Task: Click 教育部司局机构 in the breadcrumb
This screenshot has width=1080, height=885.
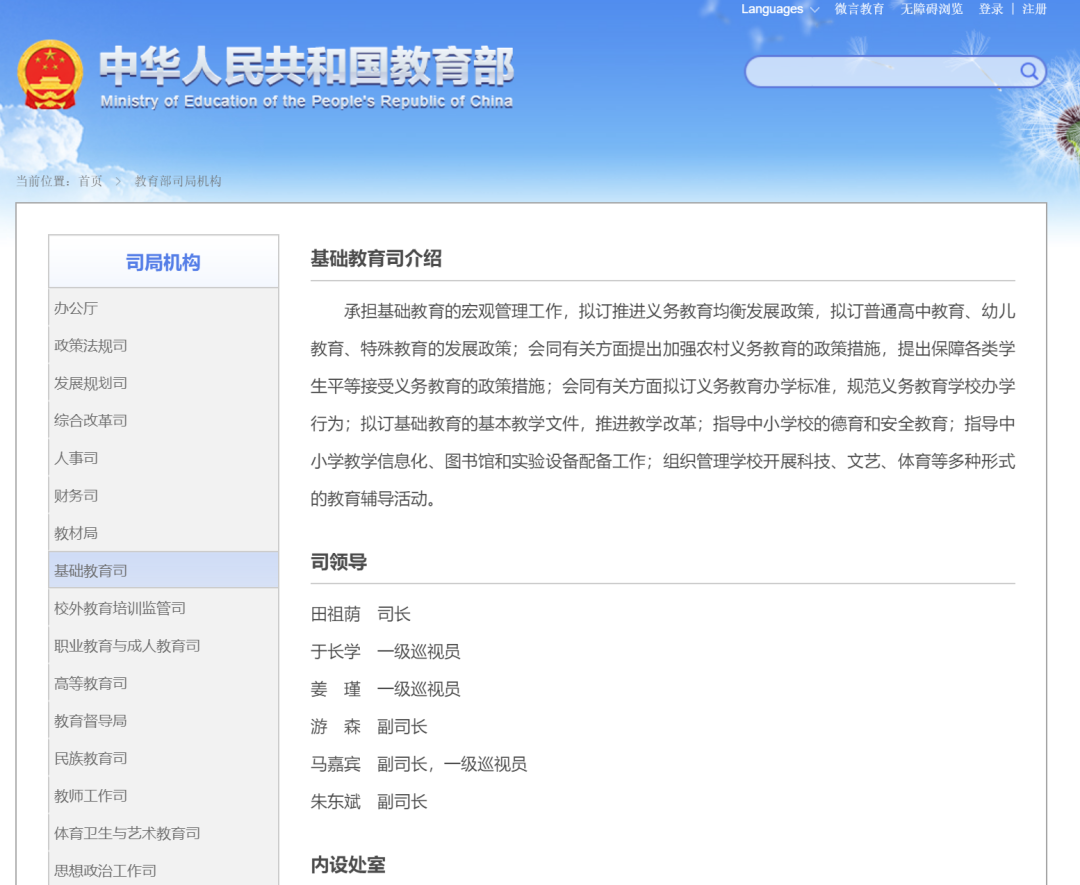Action: [x=177, y=182]
